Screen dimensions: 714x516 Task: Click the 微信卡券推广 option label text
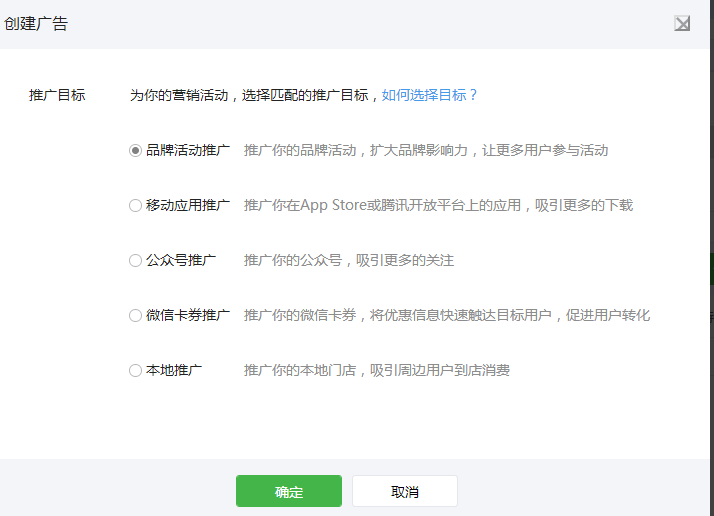click(188, 315)
